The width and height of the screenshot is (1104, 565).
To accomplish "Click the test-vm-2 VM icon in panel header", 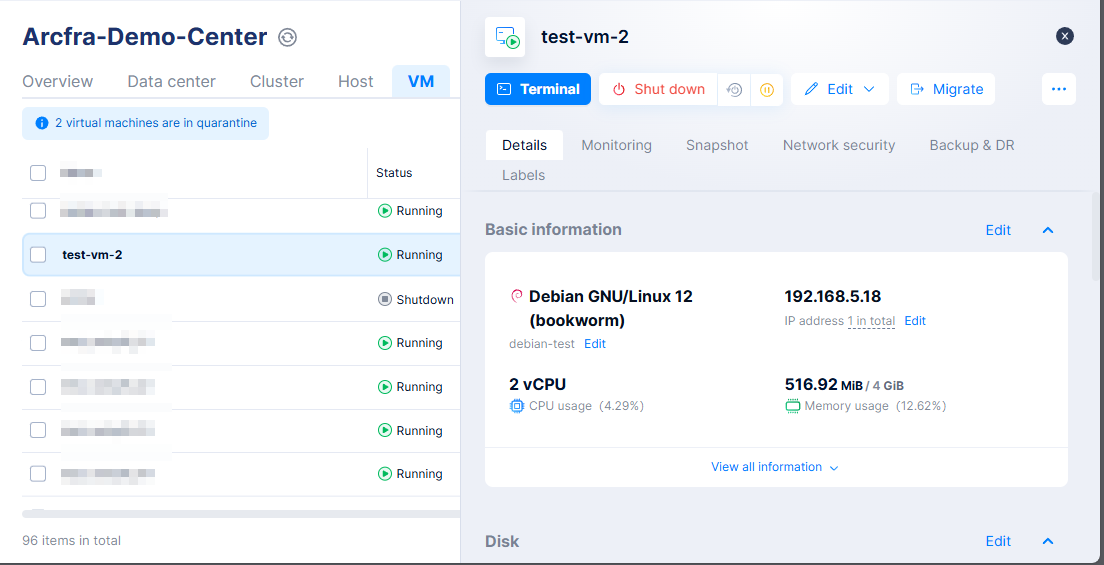I will point(505,37).
